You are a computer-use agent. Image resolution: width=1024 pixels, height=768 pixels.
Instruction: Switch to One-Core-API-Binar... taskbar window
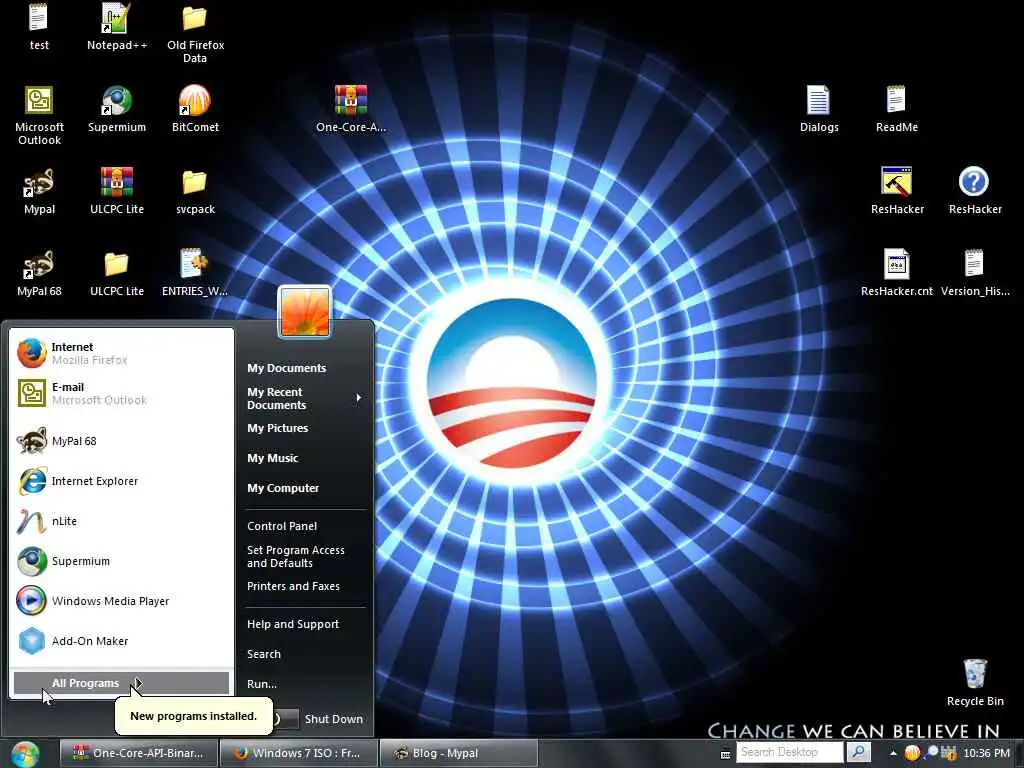click(x=138, y=754)
